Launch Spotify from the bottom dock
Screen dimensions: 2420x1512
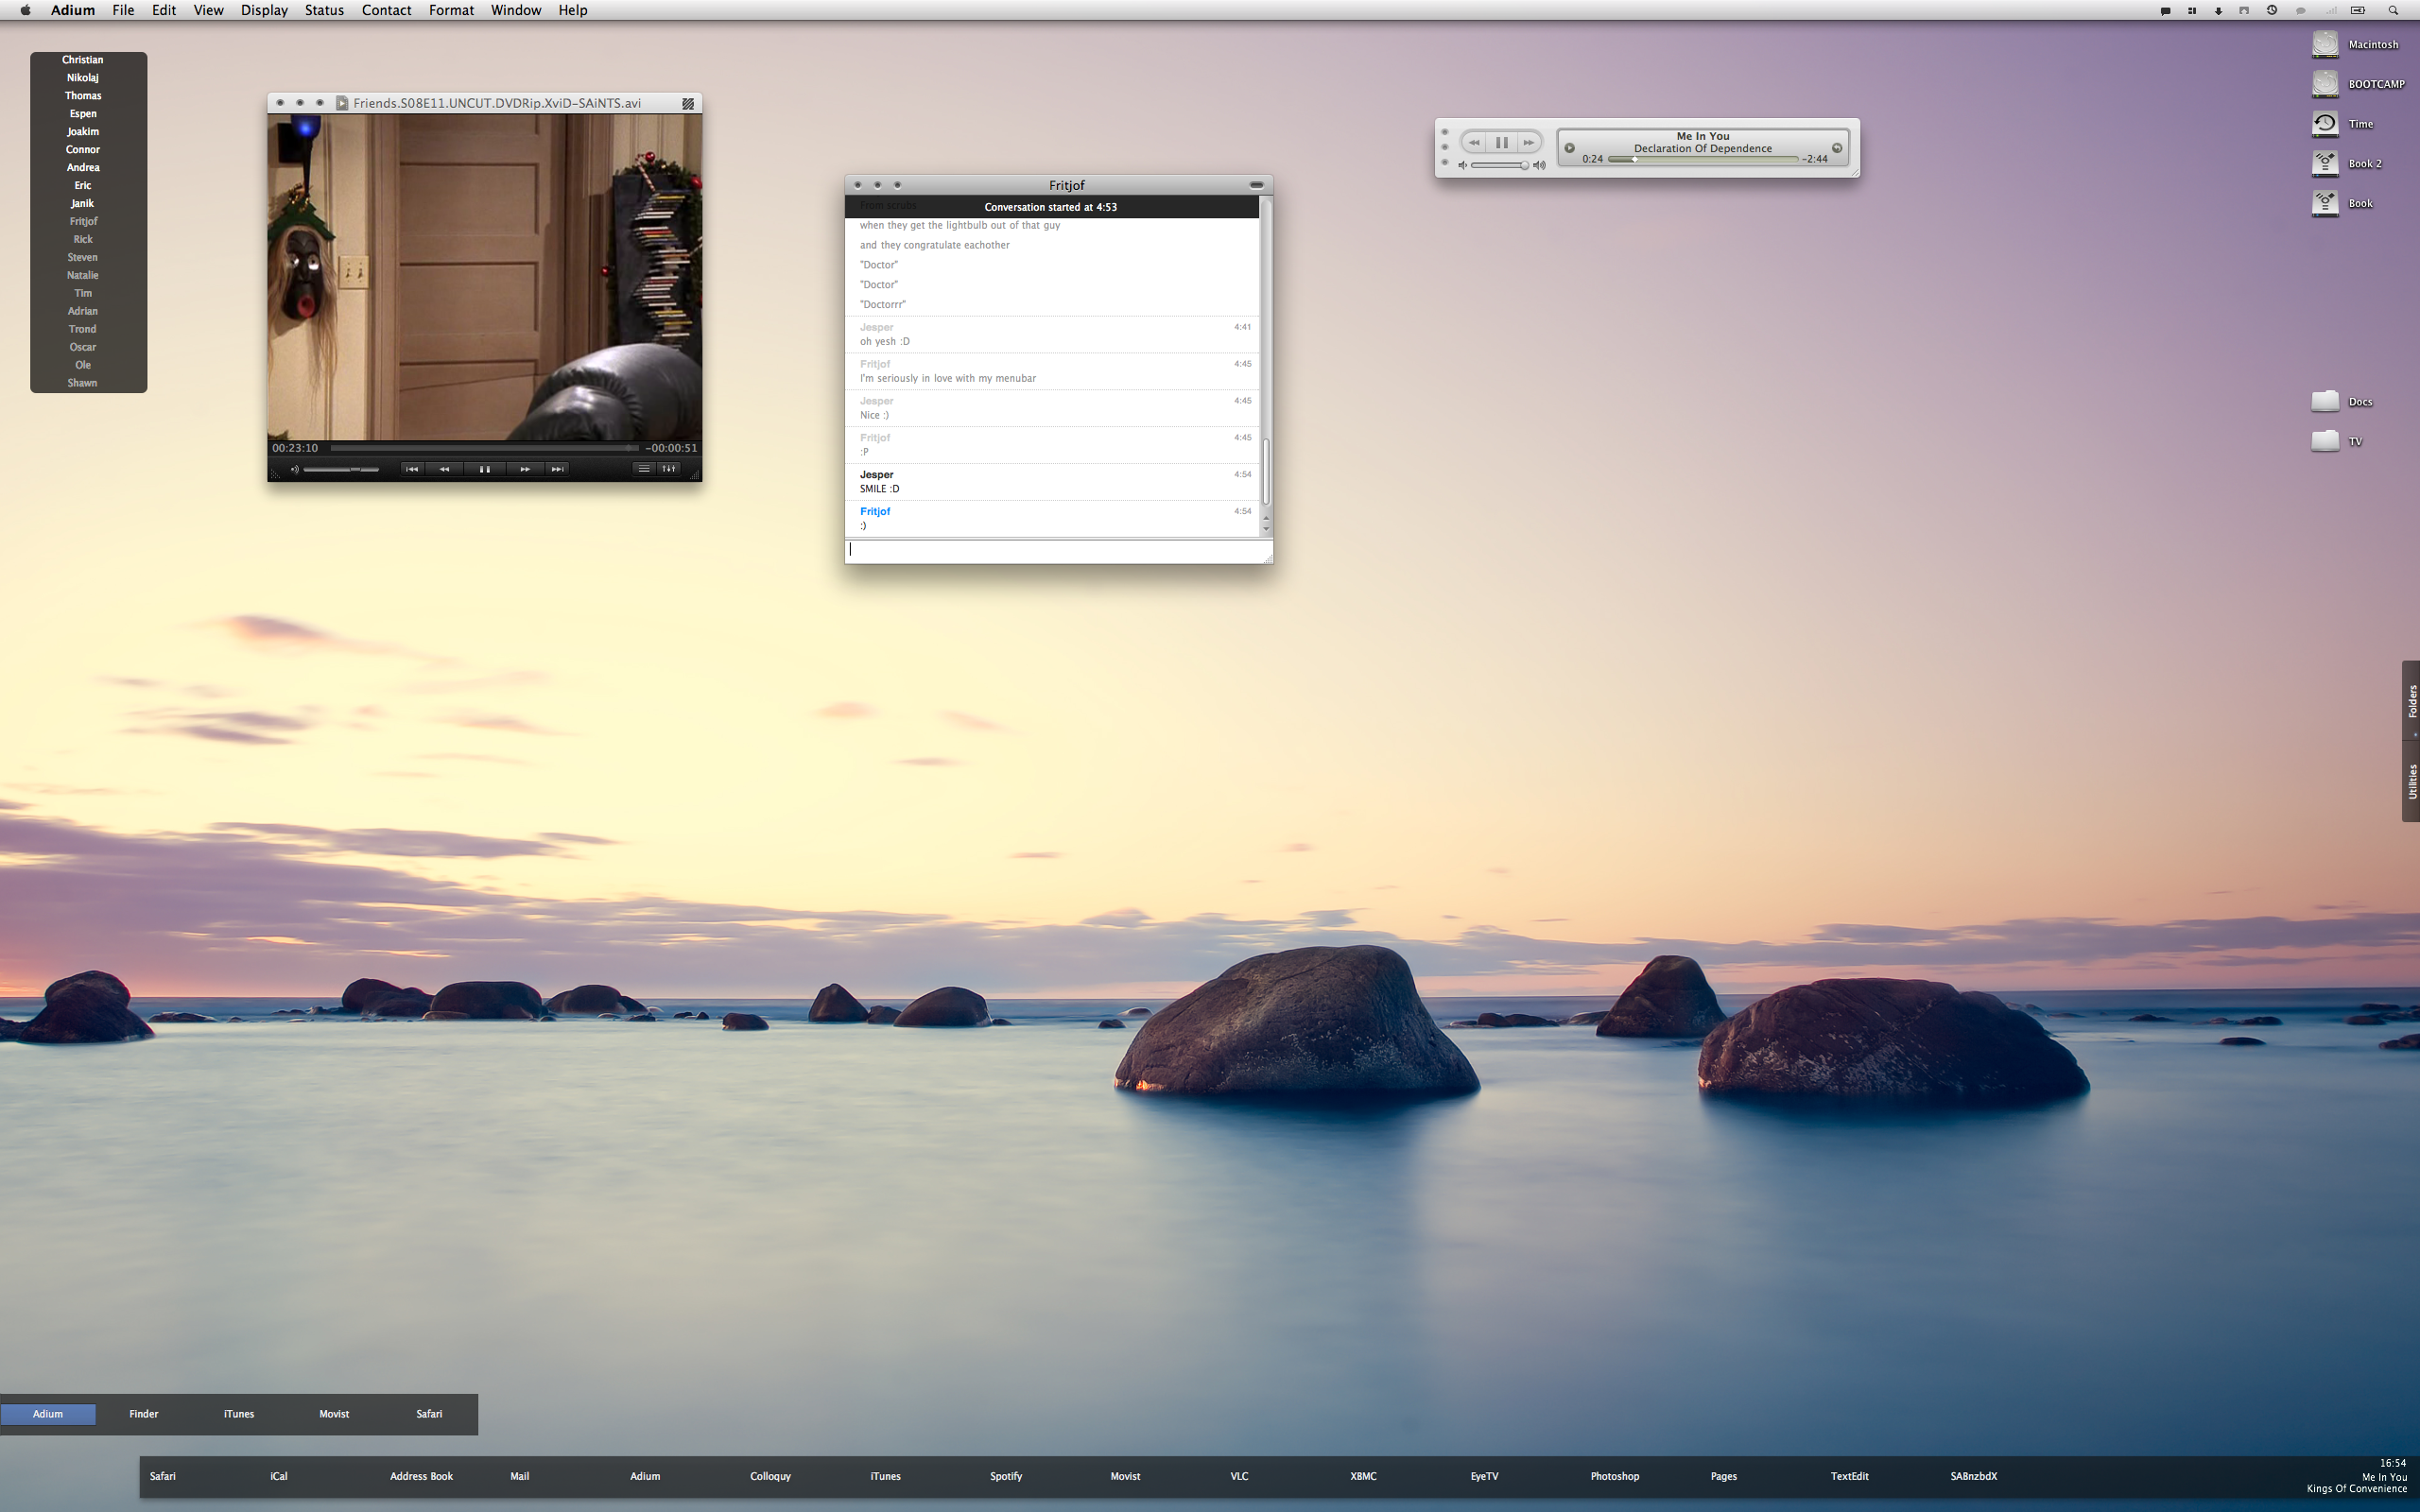point(1005,1477)
